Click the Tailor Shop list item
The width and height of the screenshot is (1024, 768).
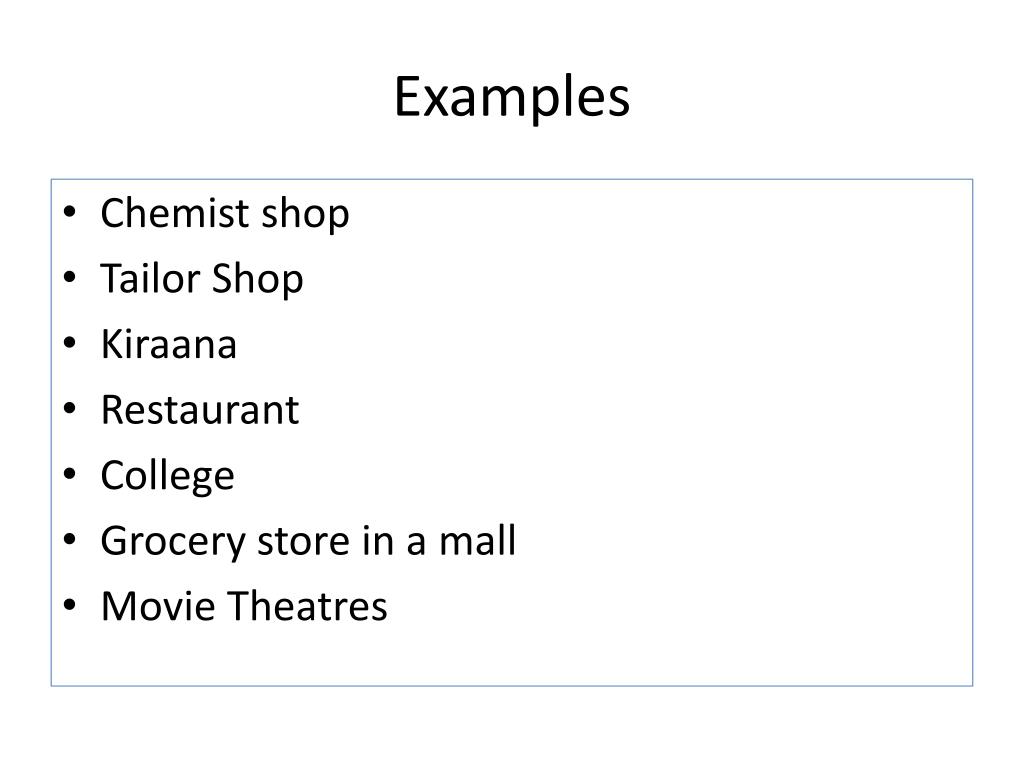202,279
